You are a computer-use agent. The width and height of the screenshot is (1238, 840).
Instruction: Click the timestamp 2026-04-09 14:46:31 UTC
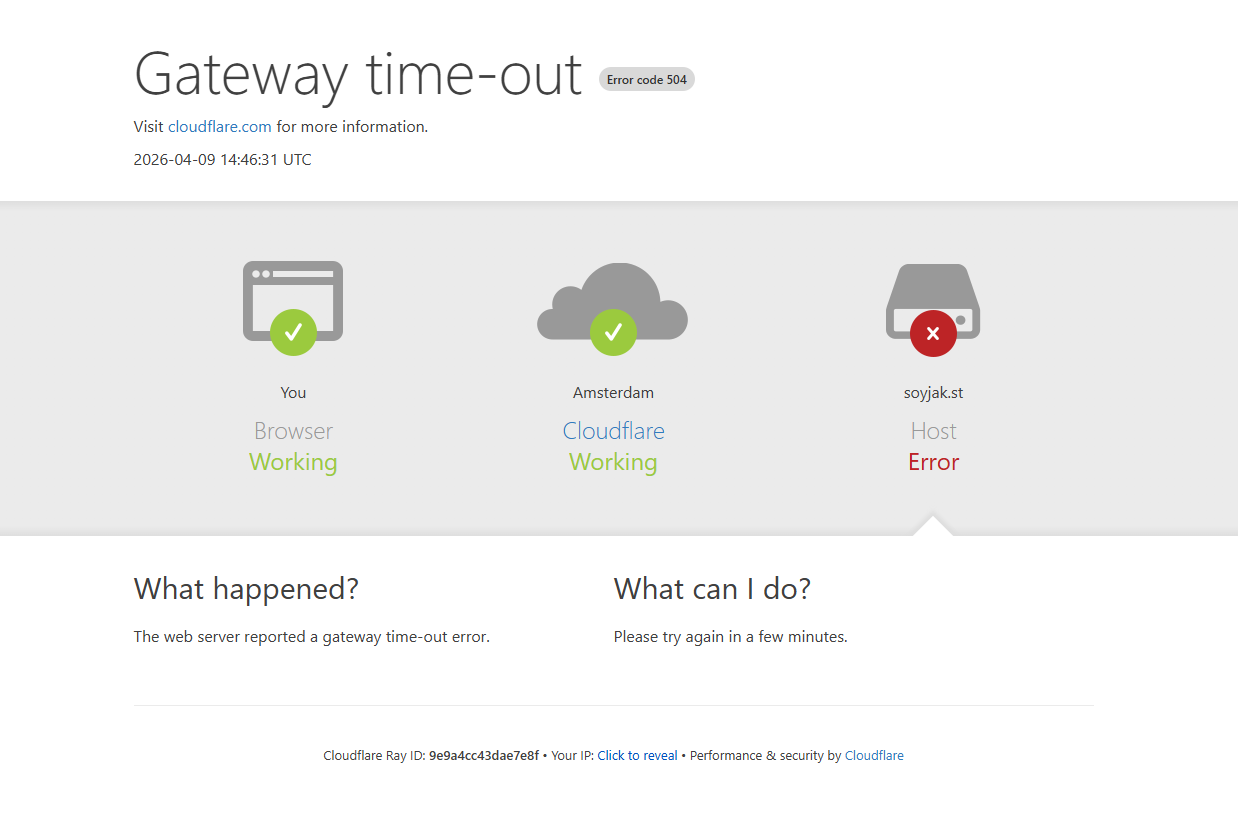click(223, 160)
